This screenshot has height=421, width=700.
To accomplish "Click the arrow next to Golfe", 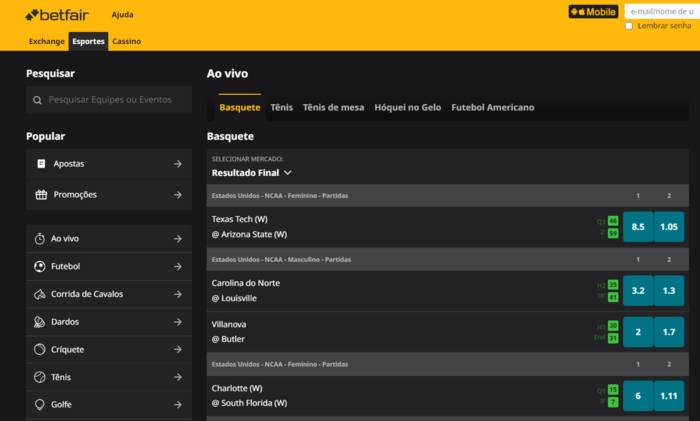I will tap(178, 404).
